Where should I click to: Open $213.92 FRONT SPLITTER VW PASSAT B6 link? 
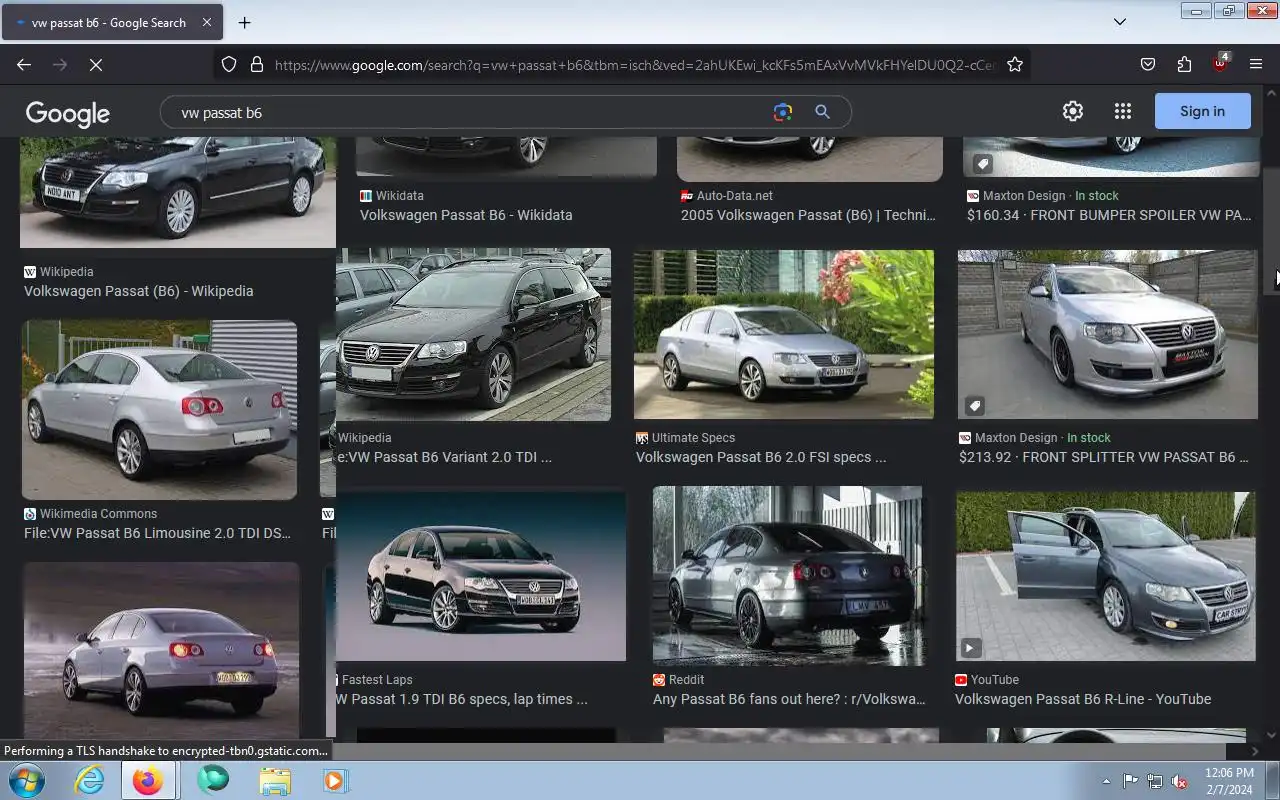coord(1104,457)
